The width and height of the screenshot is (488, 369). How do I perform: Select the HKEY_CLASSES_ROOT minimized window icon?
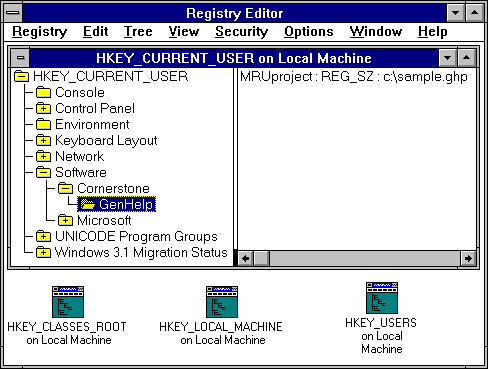68,302
